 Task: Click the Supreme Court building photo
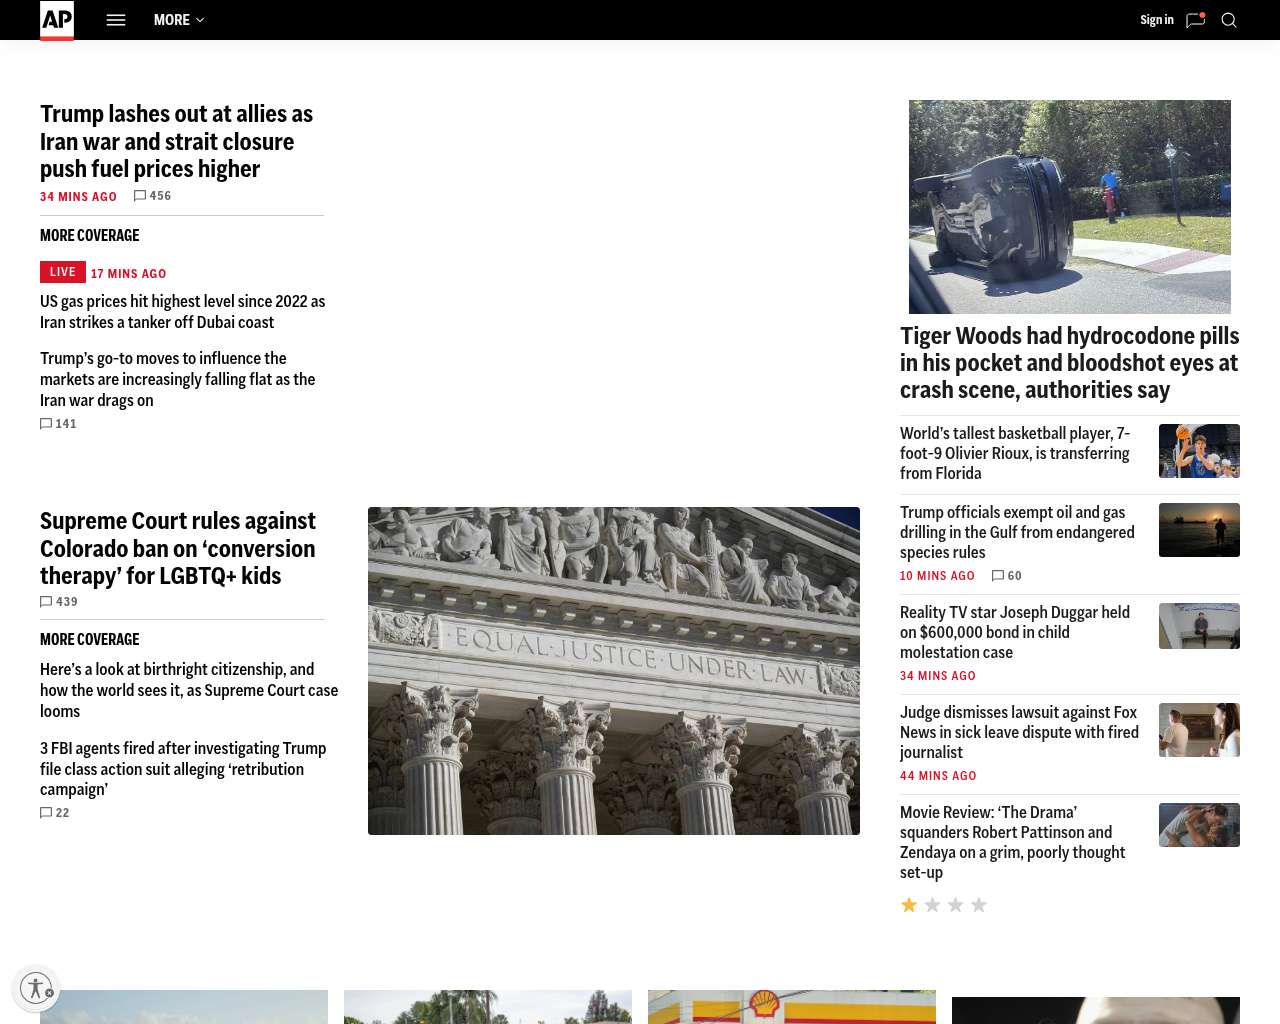(613, 670)
